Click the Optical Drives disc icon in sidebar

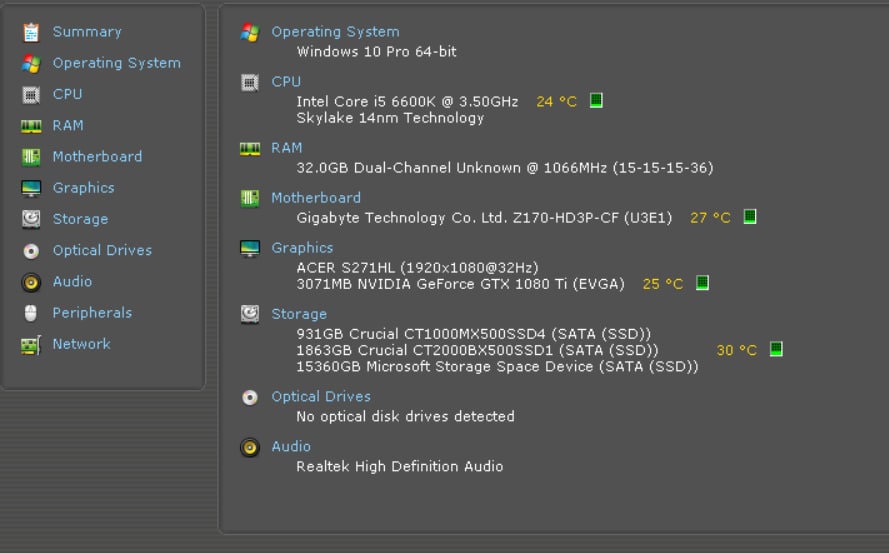tap(31, 251)
